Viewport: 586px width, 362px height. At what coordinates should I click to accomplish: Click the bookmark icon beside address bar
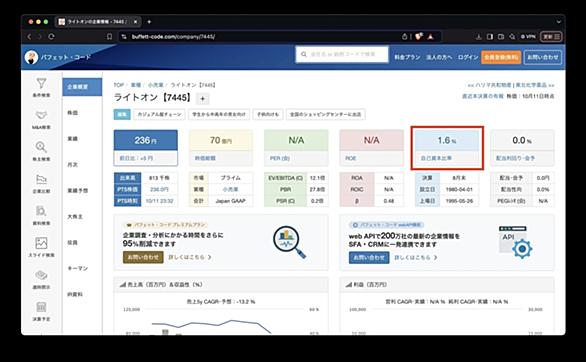[109, 37]
